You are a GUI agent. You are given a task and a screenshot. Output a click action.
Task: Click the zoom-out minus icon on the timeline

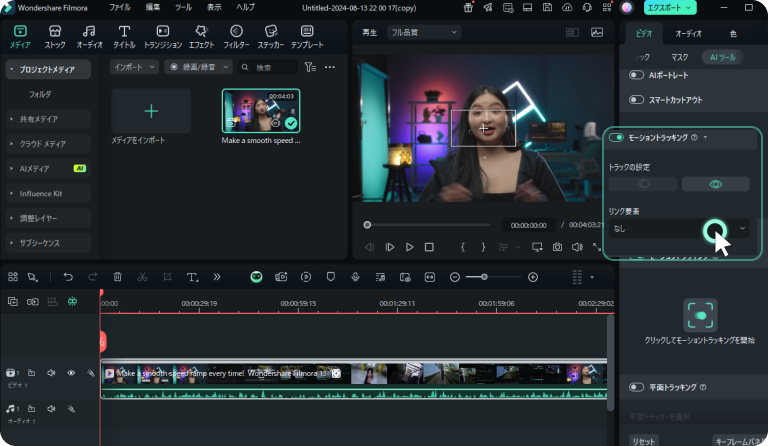(x=455, y=277)
